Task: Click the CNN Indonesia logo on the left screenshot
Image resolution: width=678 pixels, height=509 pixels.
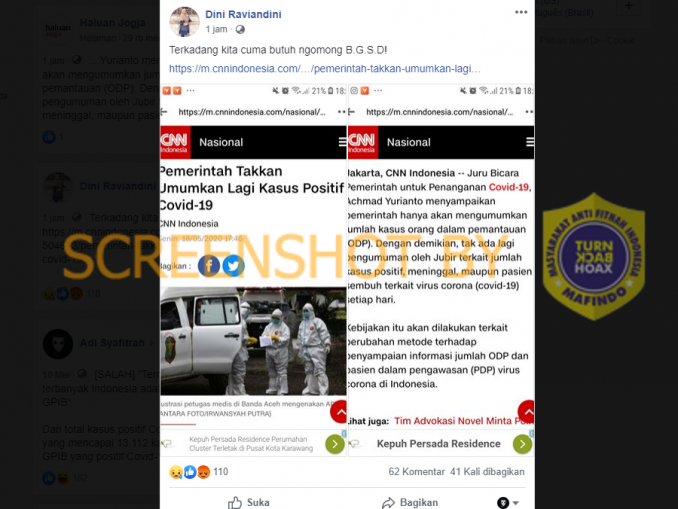Action: pos(175,142)
